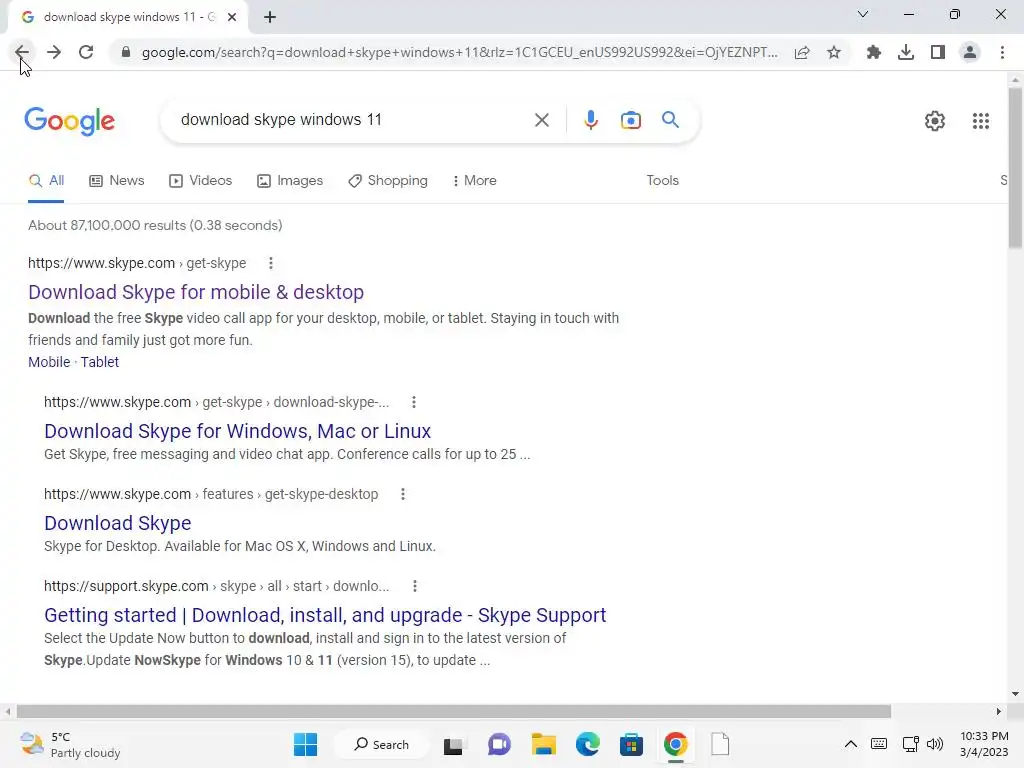The width and height of the screenshot is (1024, 768).
Task: Open the Google apps grid
Action: pyautogui.click(x=981, y=121)
